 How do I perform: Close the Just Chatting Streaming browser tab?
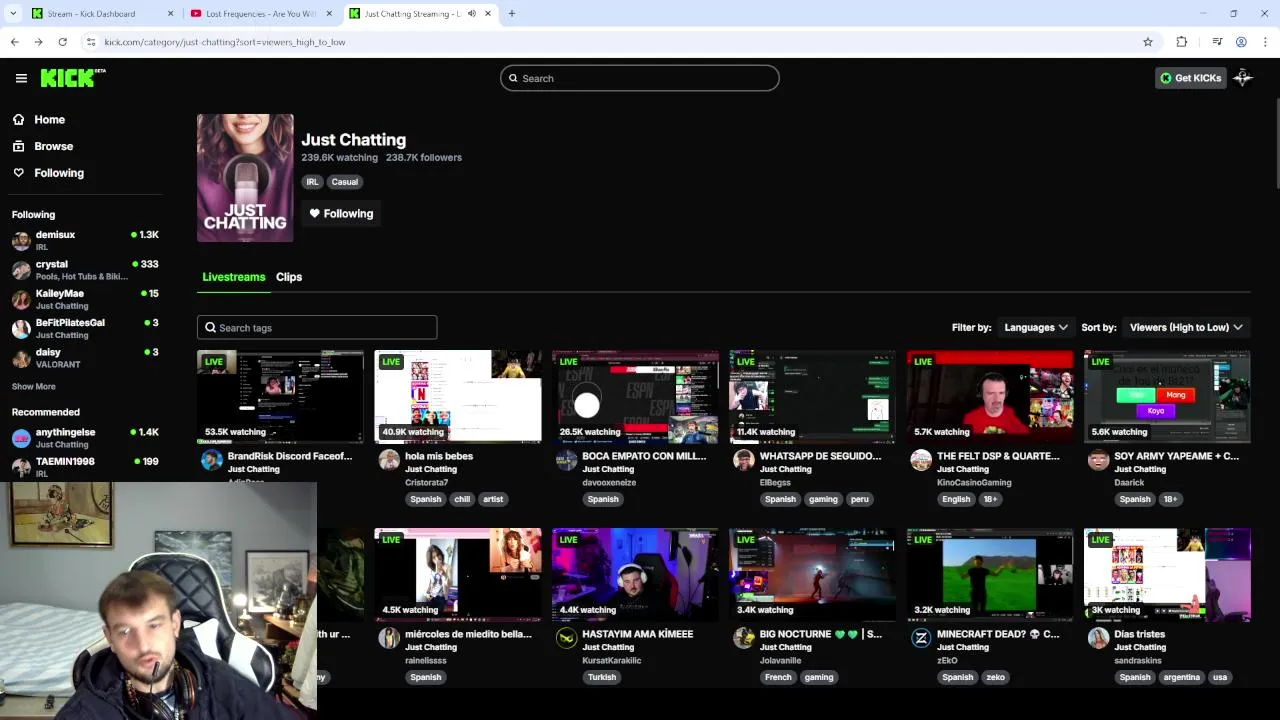pos(488,14)
